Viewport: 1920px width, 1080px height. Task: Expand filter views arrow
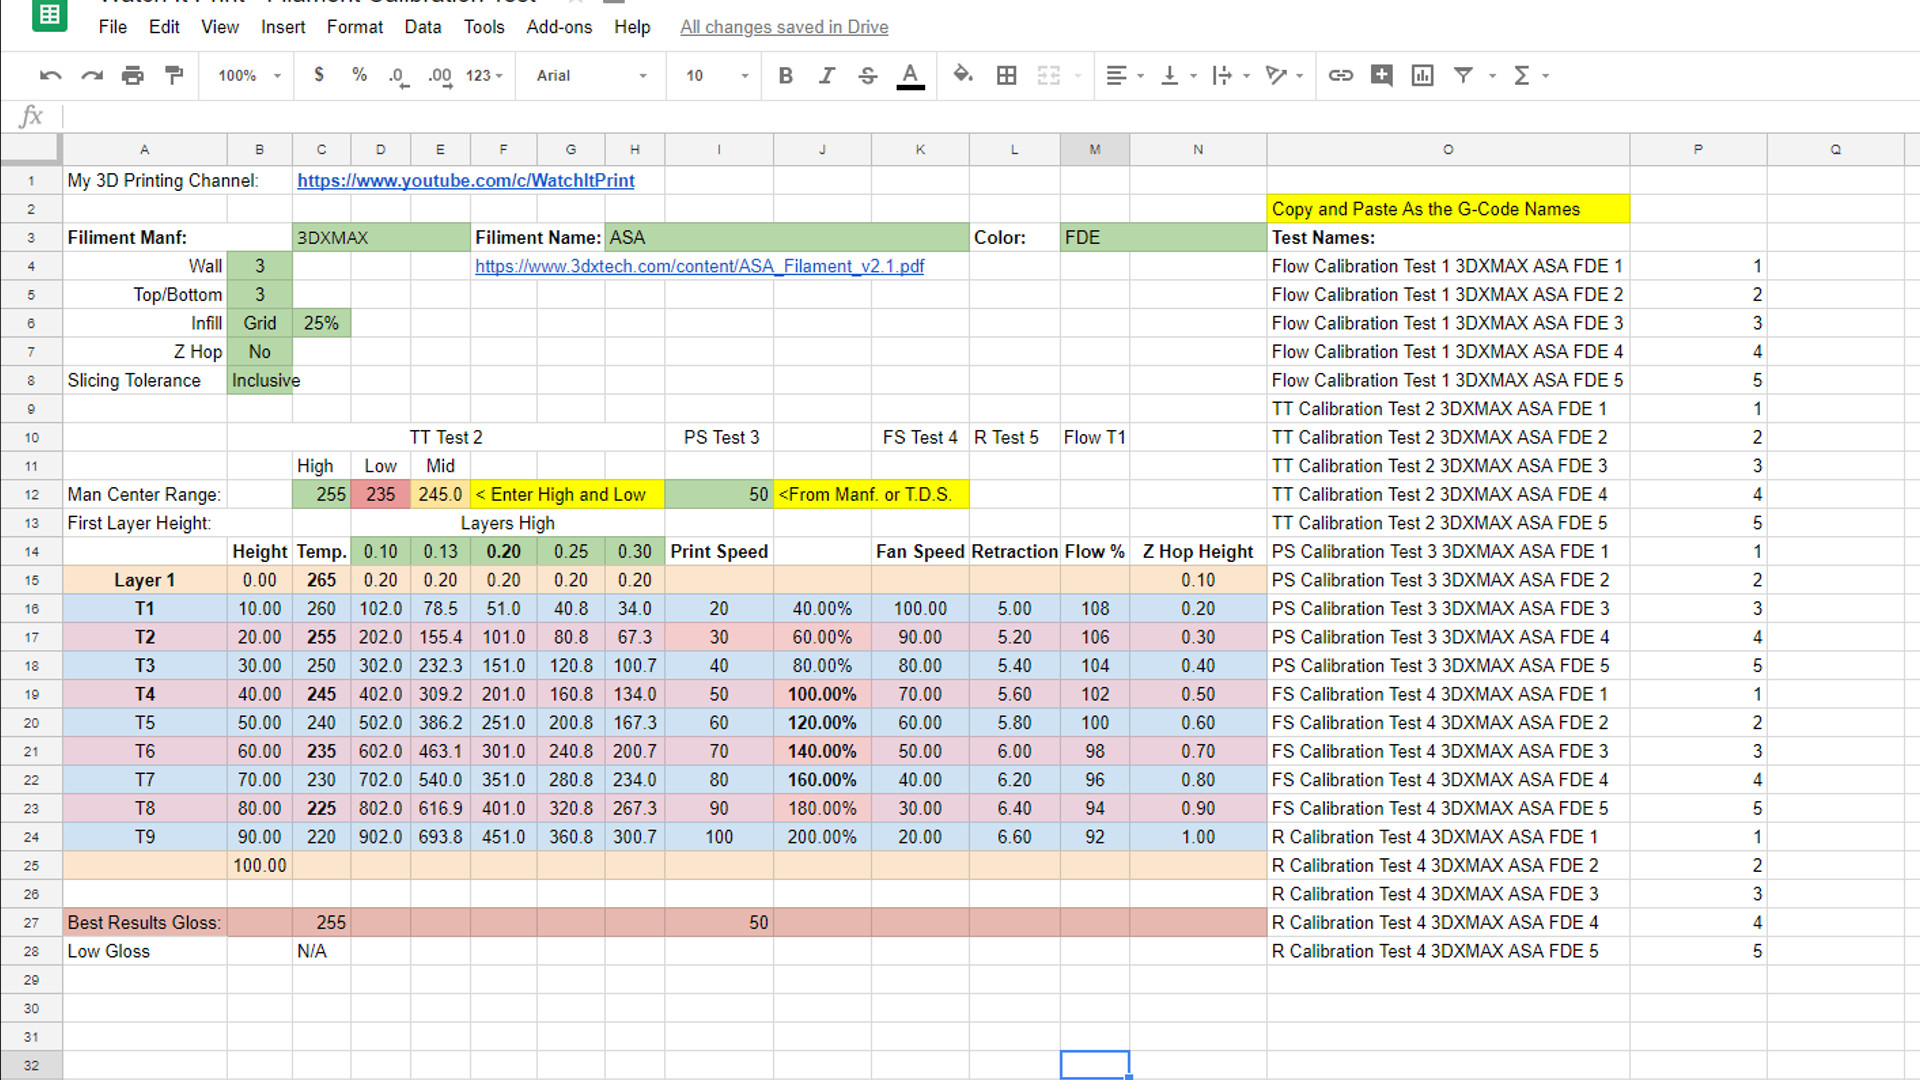[x=1492, y=76]
